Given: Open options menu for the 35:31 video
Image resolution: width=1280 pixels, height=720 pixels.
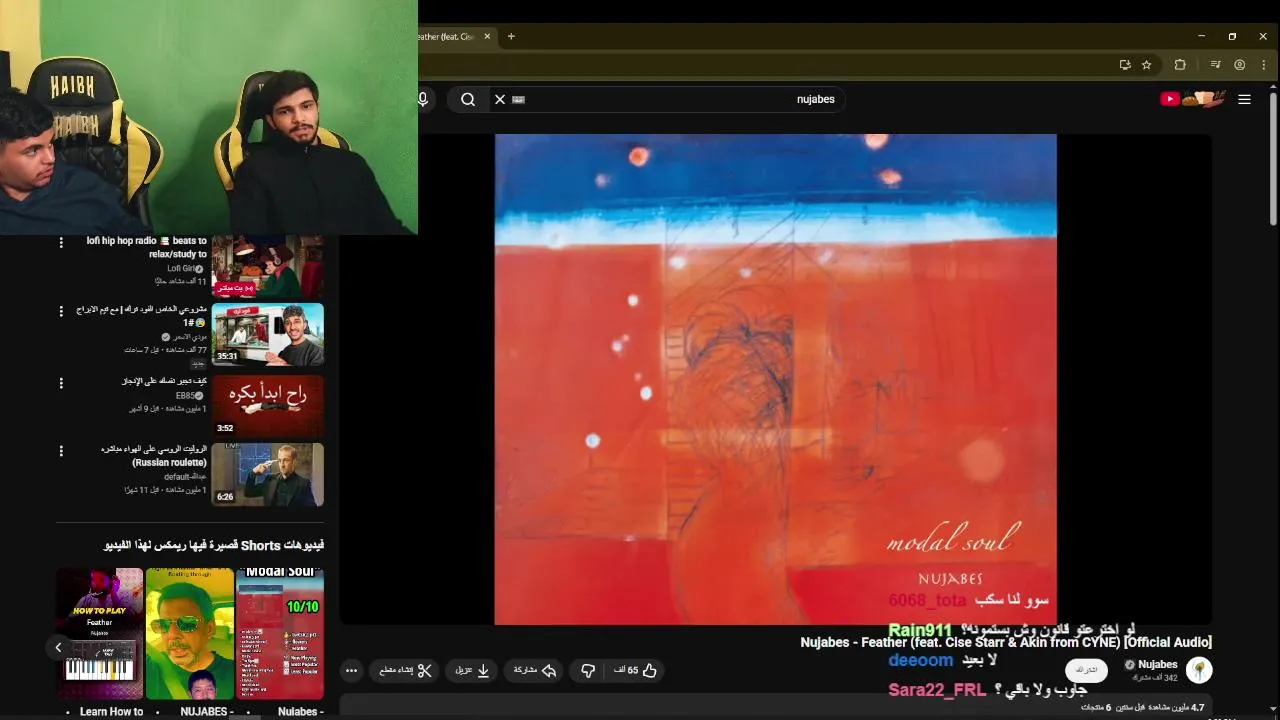Looking at the screenshot, I should pos(61,311).
